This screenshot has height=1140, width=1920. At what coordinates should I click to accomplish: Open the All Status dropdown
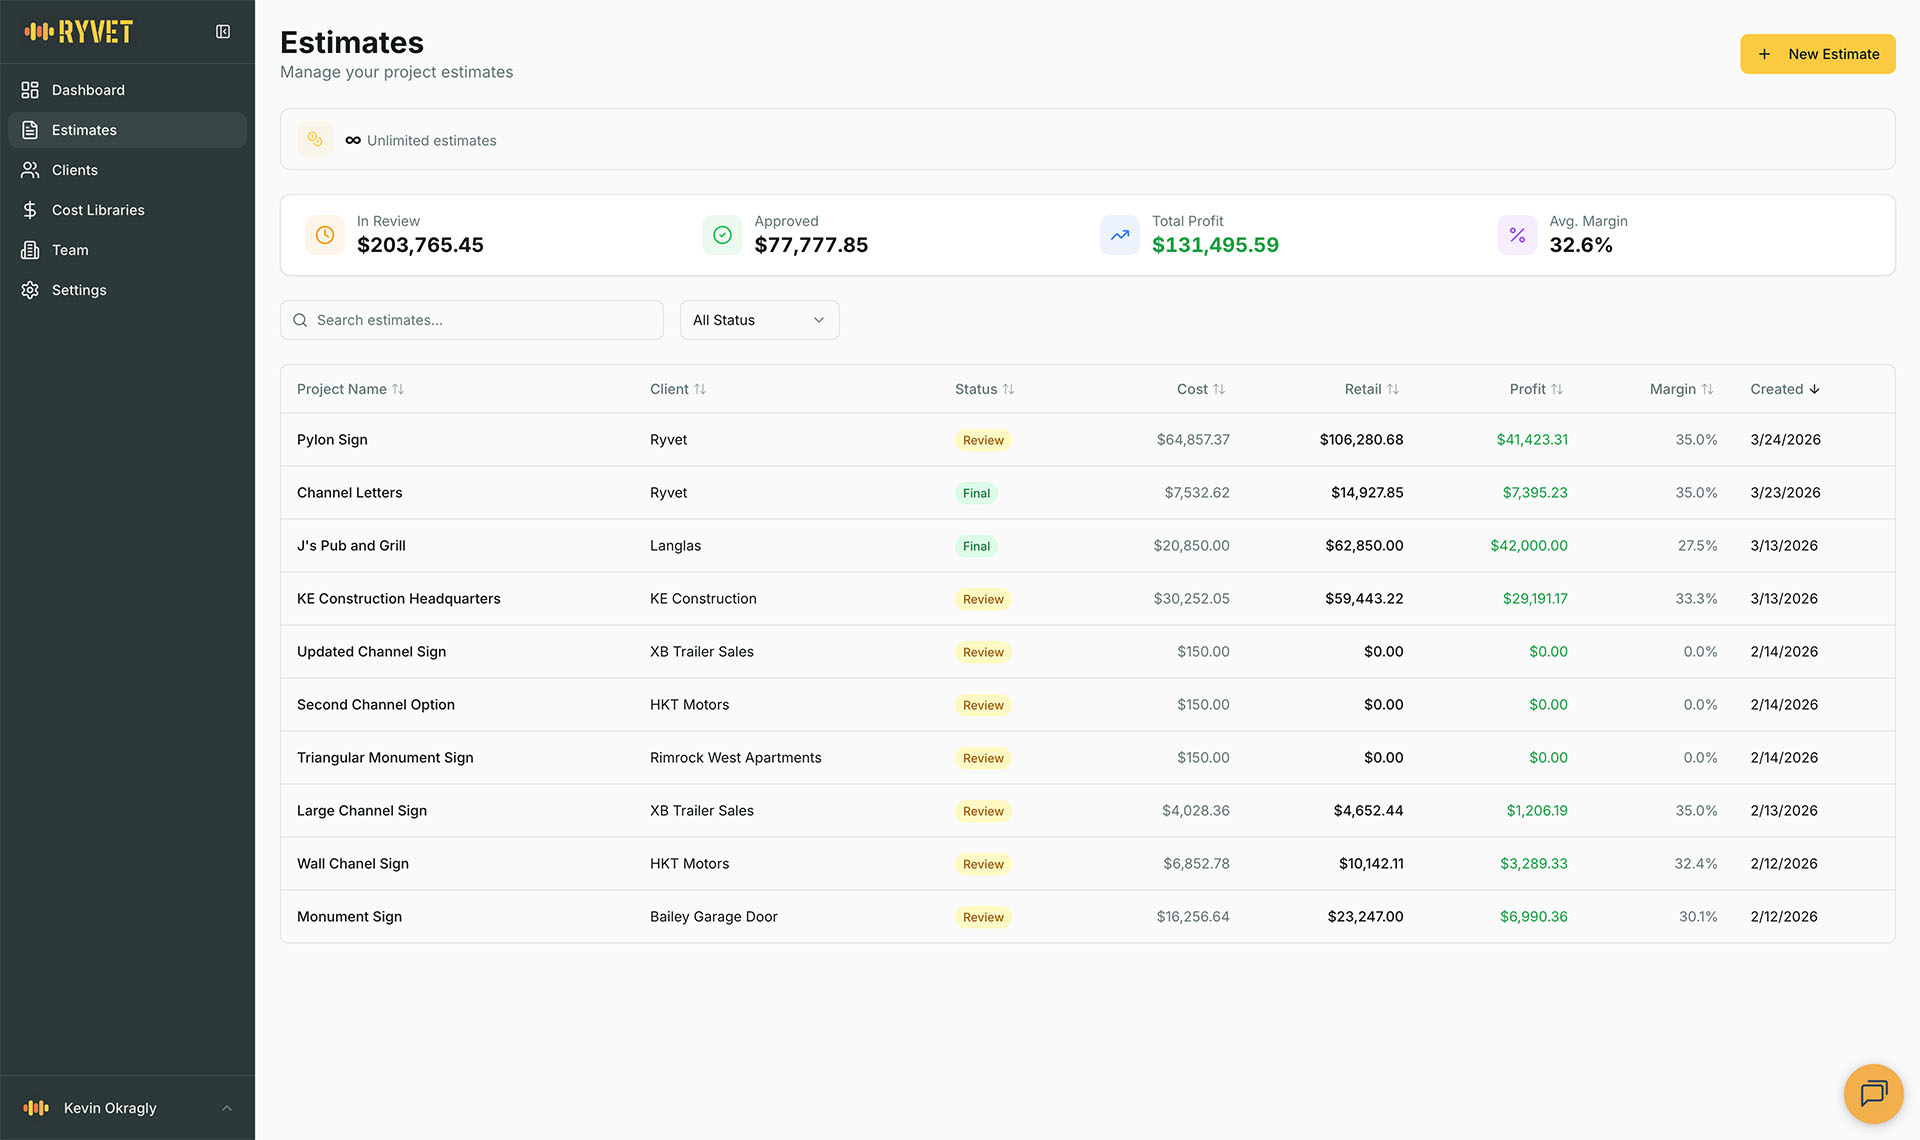759,320
